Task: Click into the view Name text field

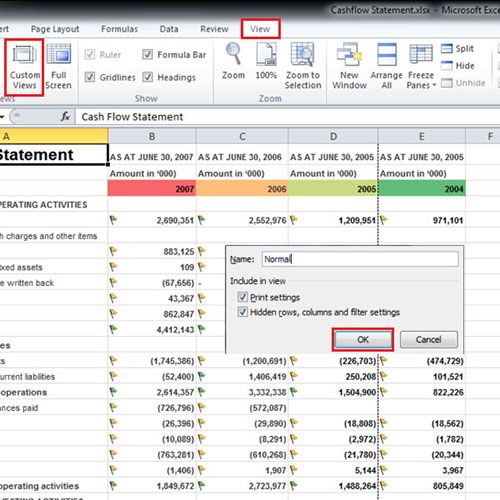Action: click(x=360, y=259)
